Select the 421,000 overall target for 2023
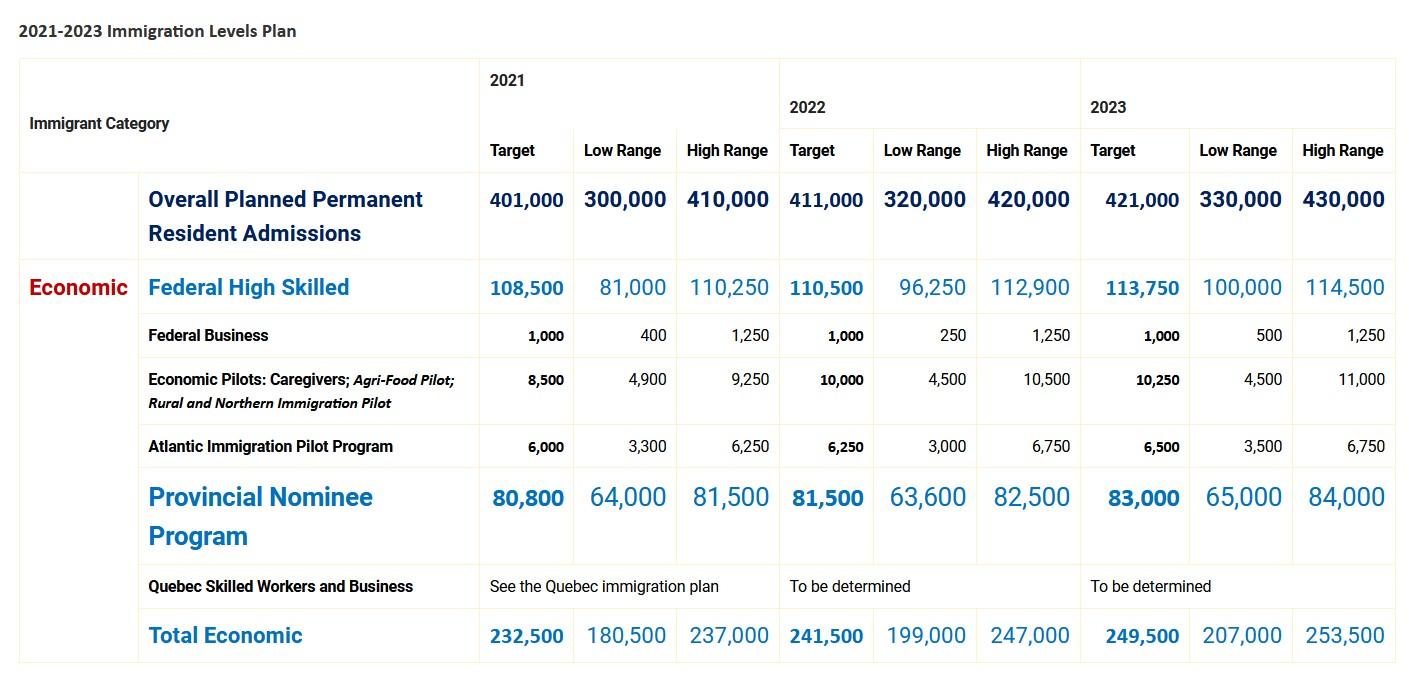 click(x=1142, y=200)
